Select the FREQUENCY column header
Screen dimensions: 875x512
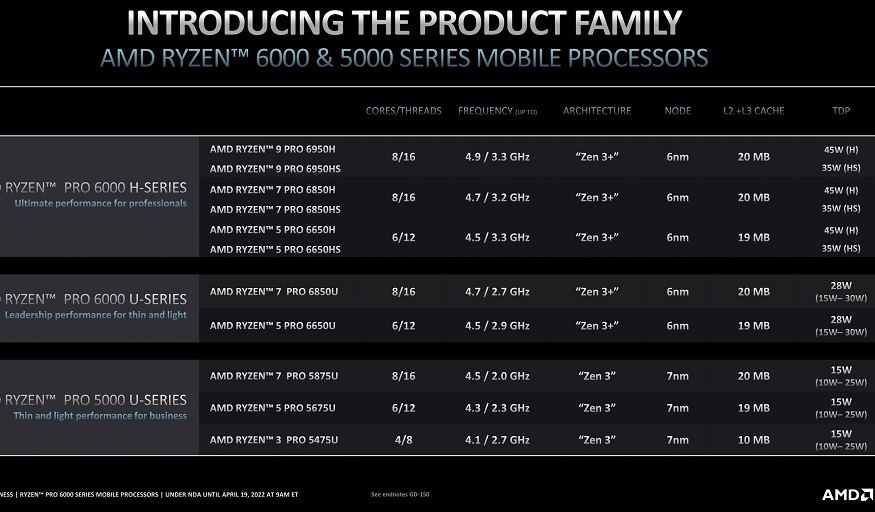coord(497,111)
